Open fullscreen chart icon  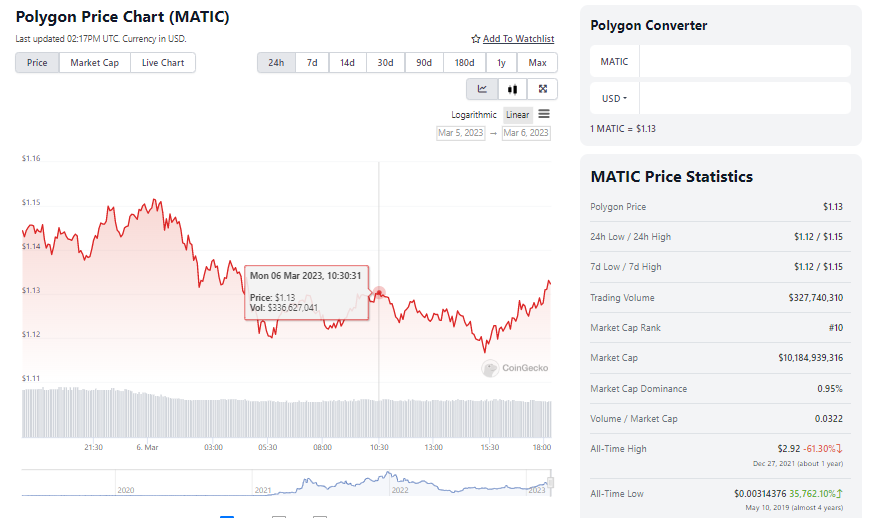(x=542, y=89)
